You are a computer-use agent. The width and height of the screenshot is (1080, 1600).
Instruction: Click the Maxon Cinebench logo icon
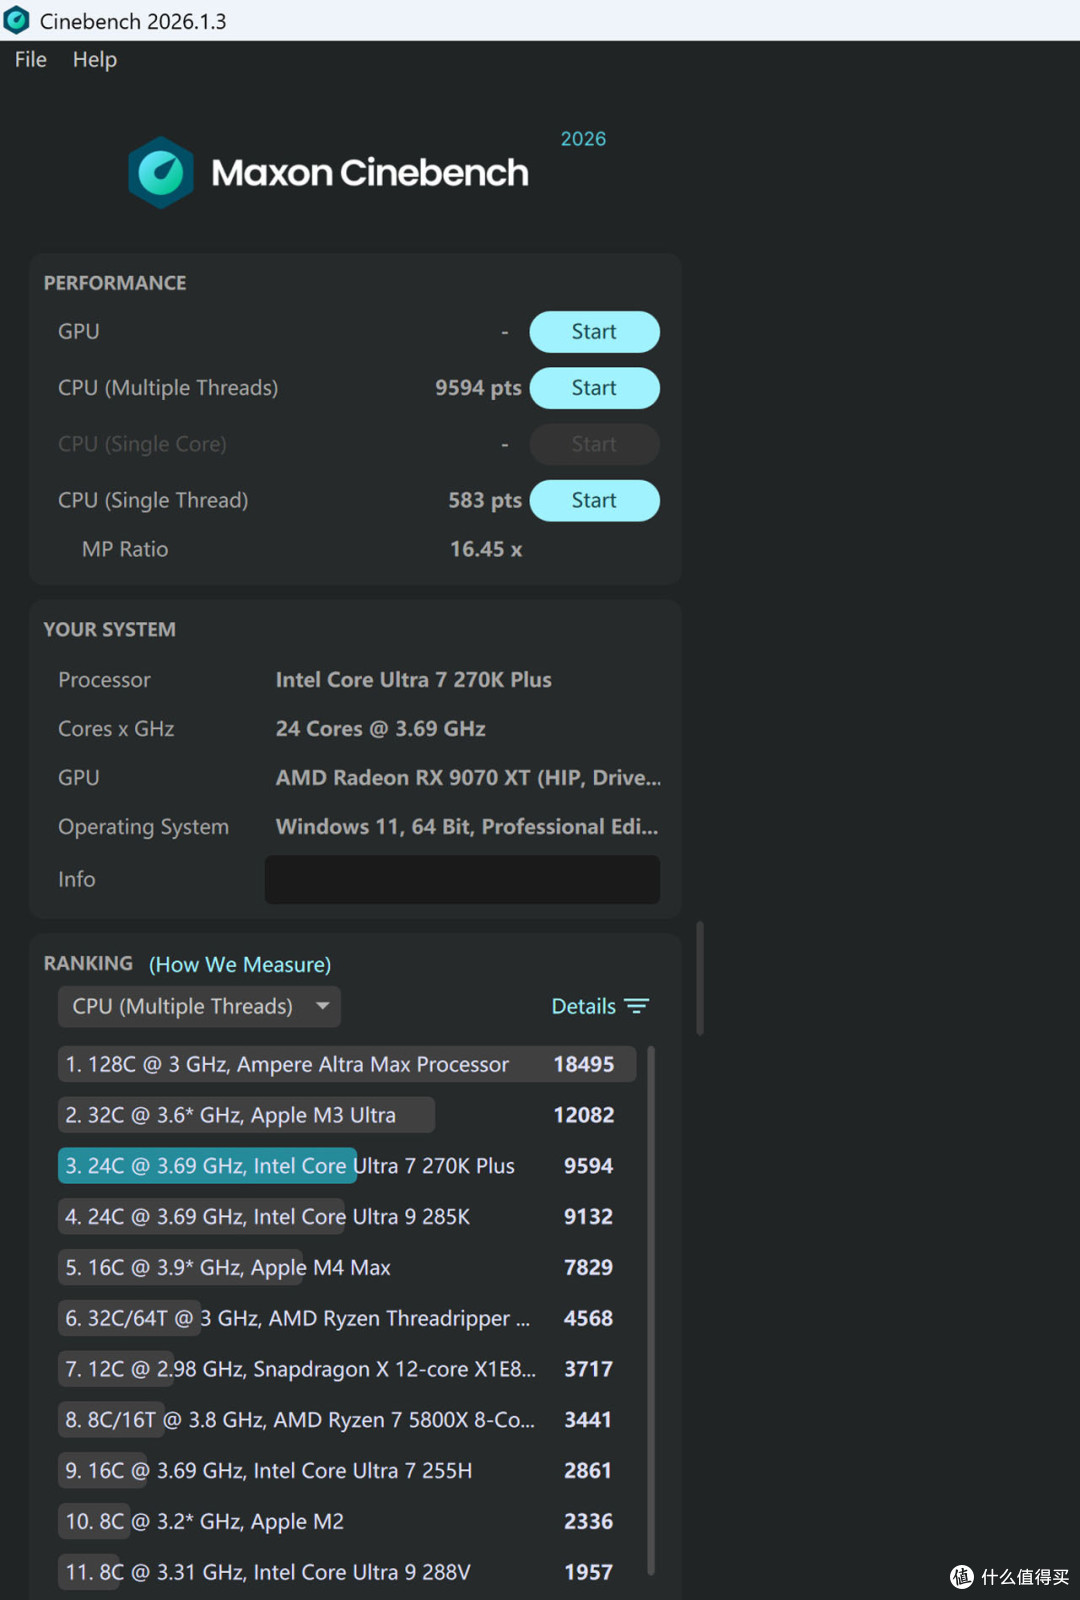(x=161, y=173)
